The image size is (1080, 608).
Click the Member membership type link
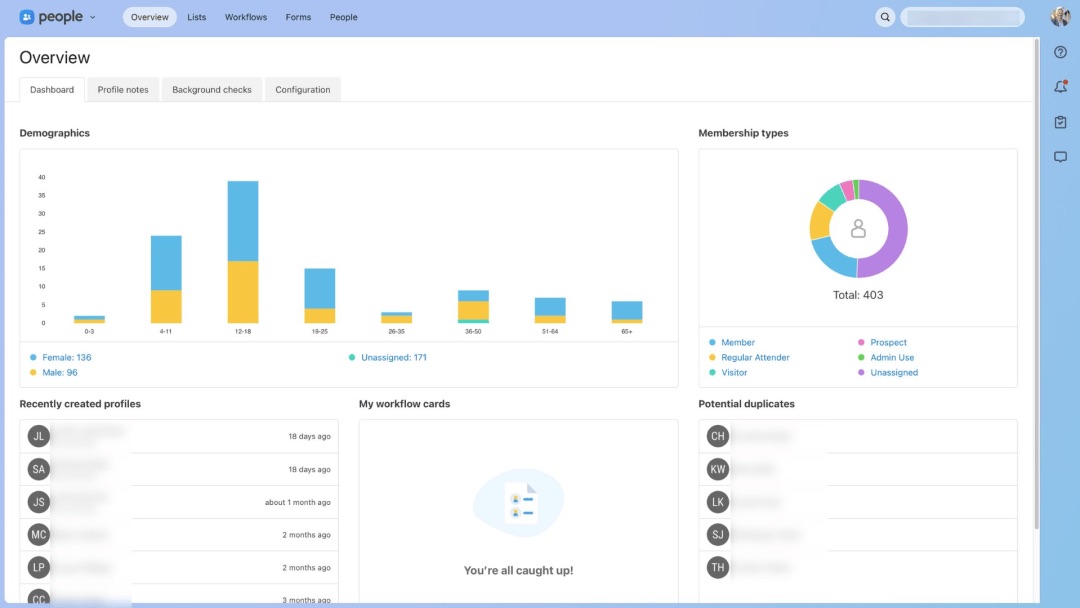[738, 342]
